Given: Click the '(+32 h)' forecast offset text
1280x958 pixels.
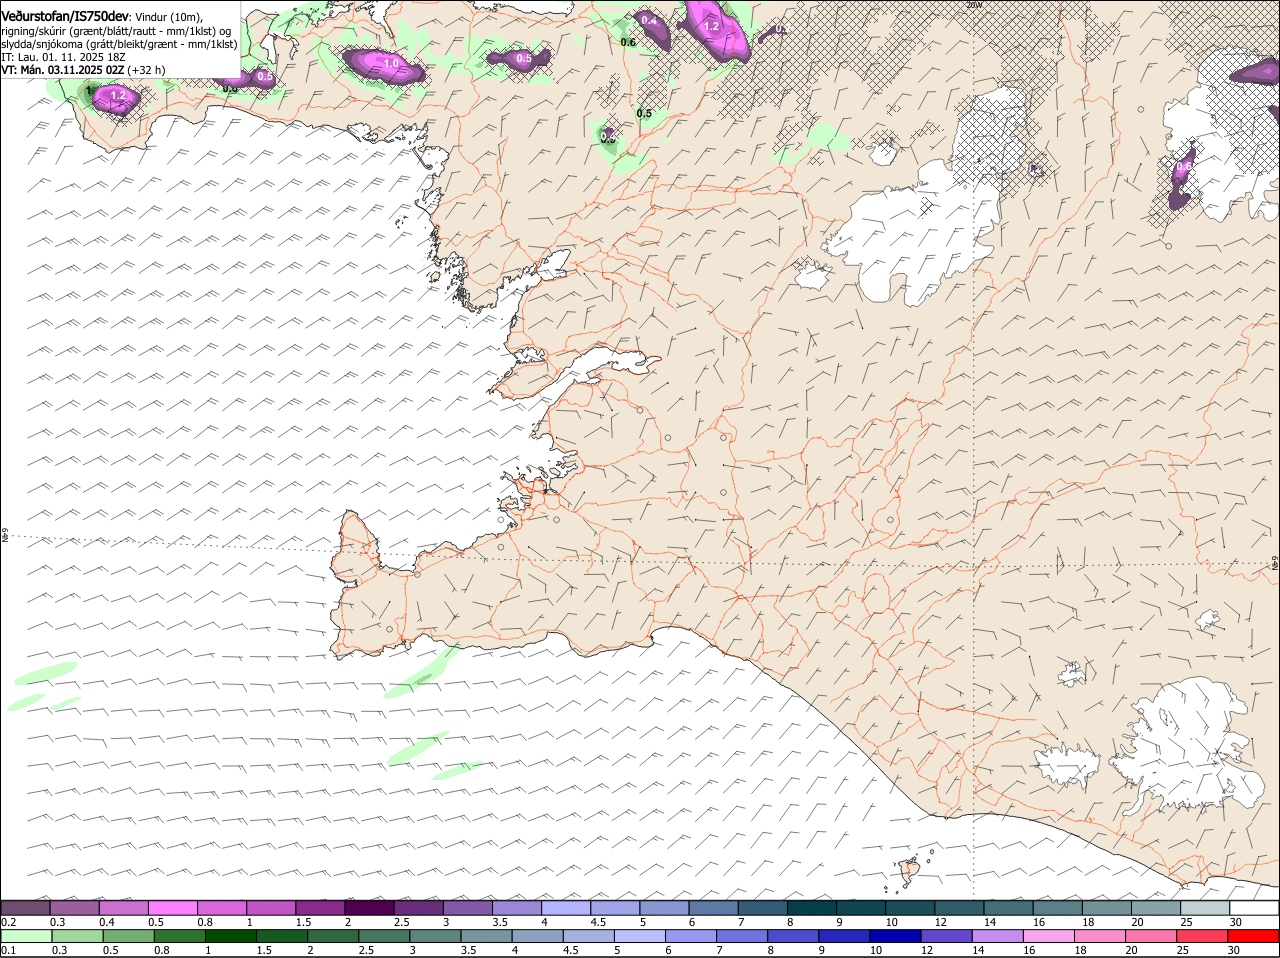Looking at the screenshot, I should (x=147, y=70).
